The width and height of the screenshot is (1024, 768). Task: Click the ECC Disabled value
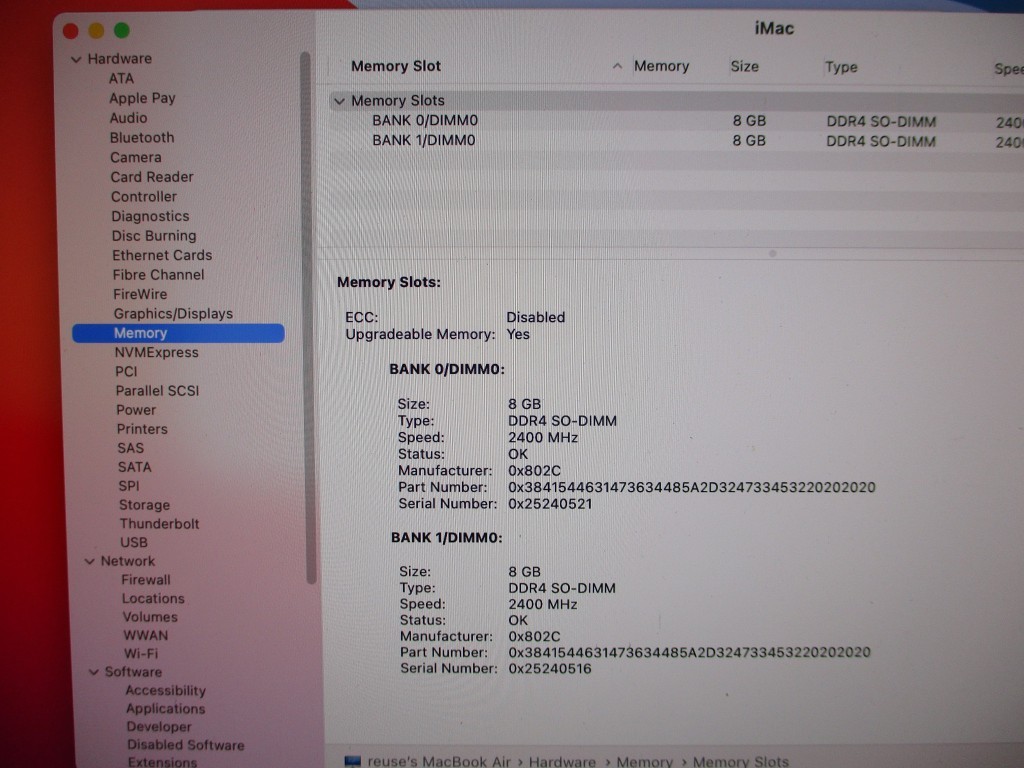536,317
